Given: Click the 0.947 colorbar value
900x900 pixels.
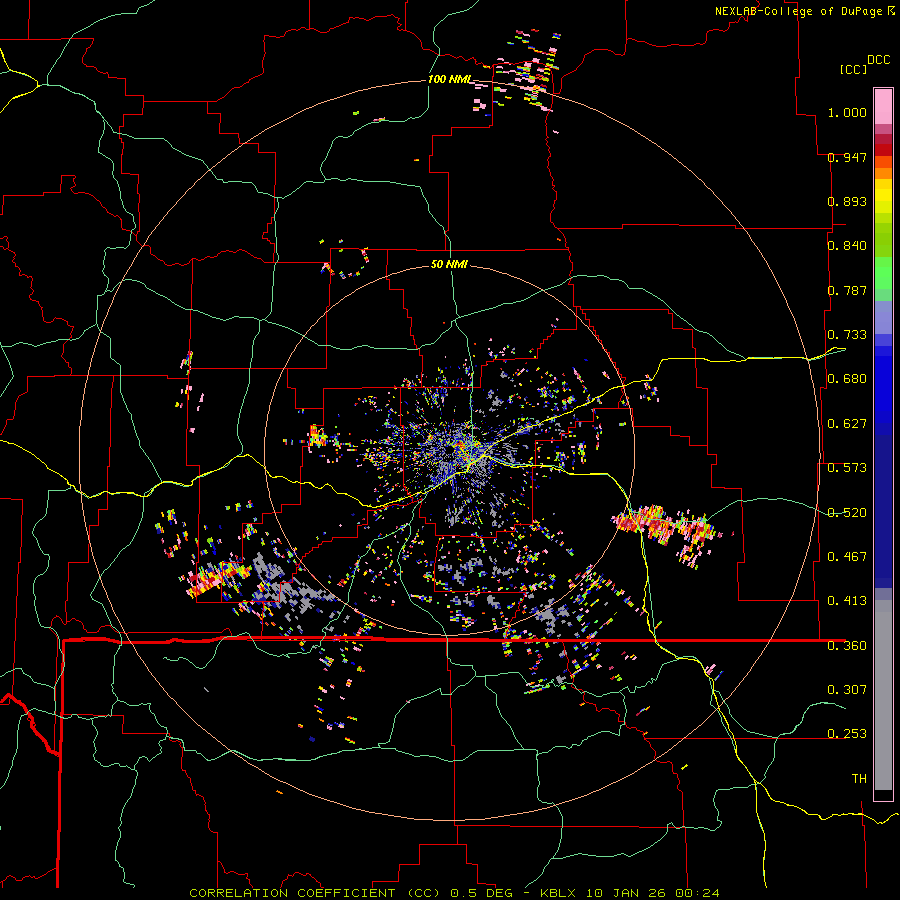Looking at the screenshot, I should coord(847,157).
